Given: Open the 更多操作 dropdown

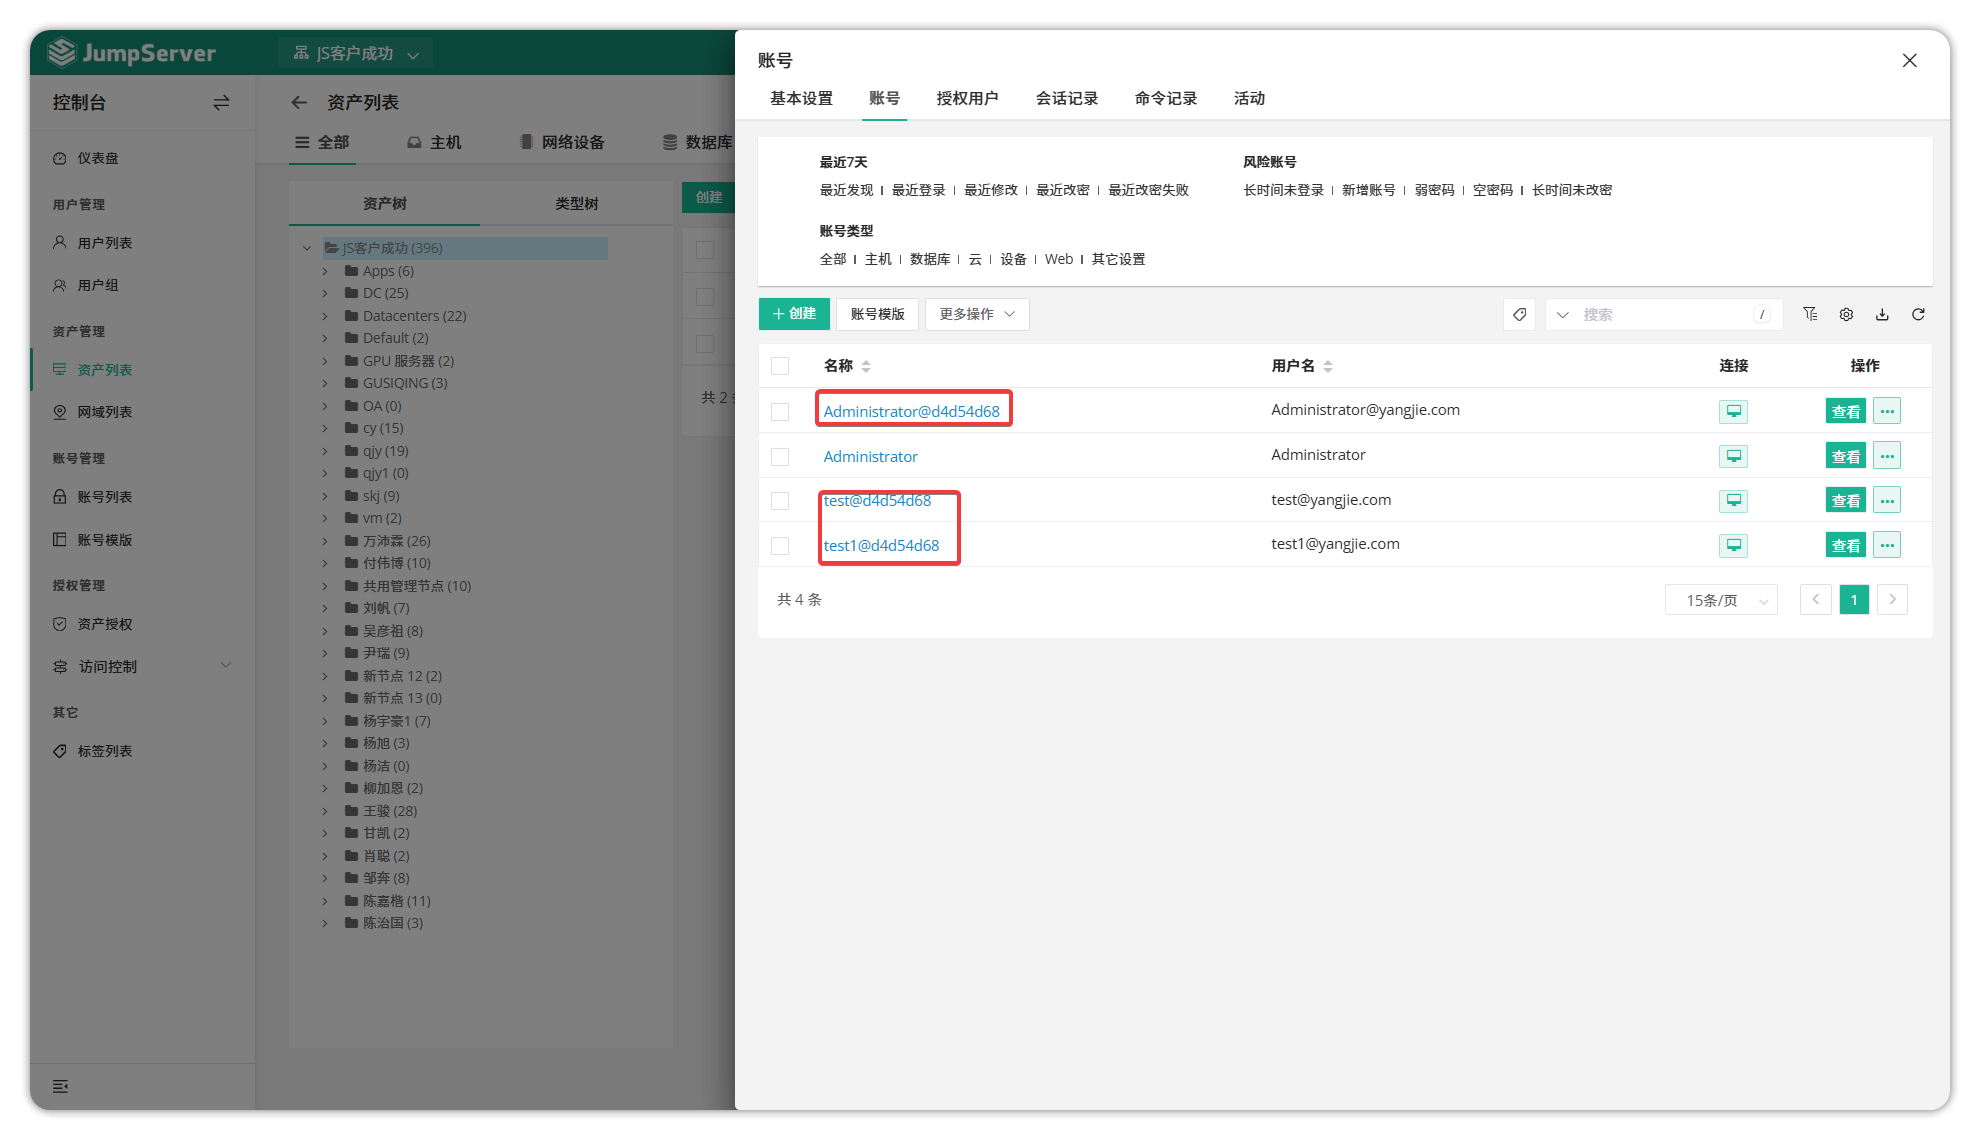Looking at the screenshot, I should point(976,314).
